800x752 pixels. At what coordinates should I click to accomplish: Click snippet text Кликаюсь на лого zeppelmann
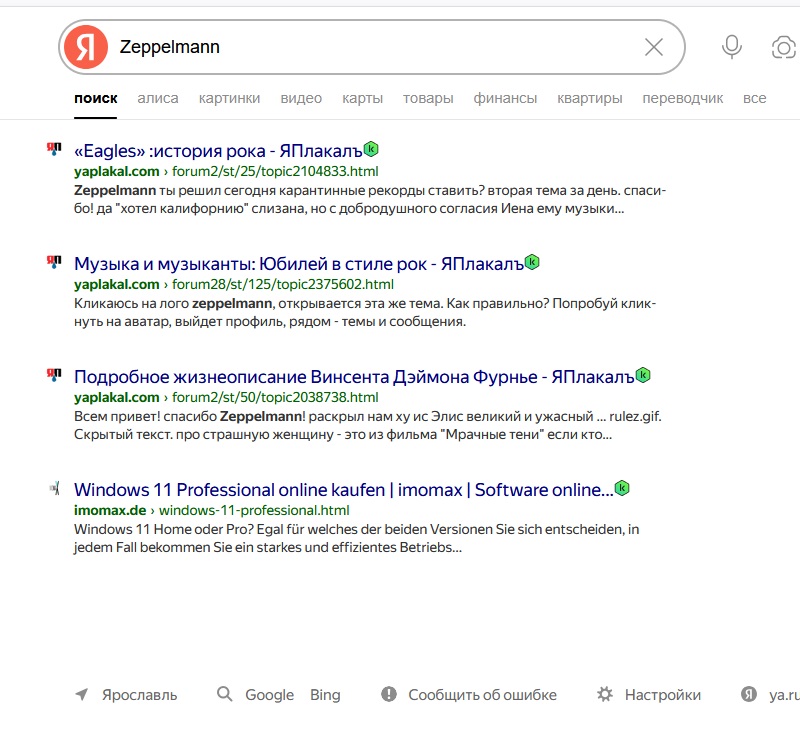pyautogui.click(x=365, y=313)
